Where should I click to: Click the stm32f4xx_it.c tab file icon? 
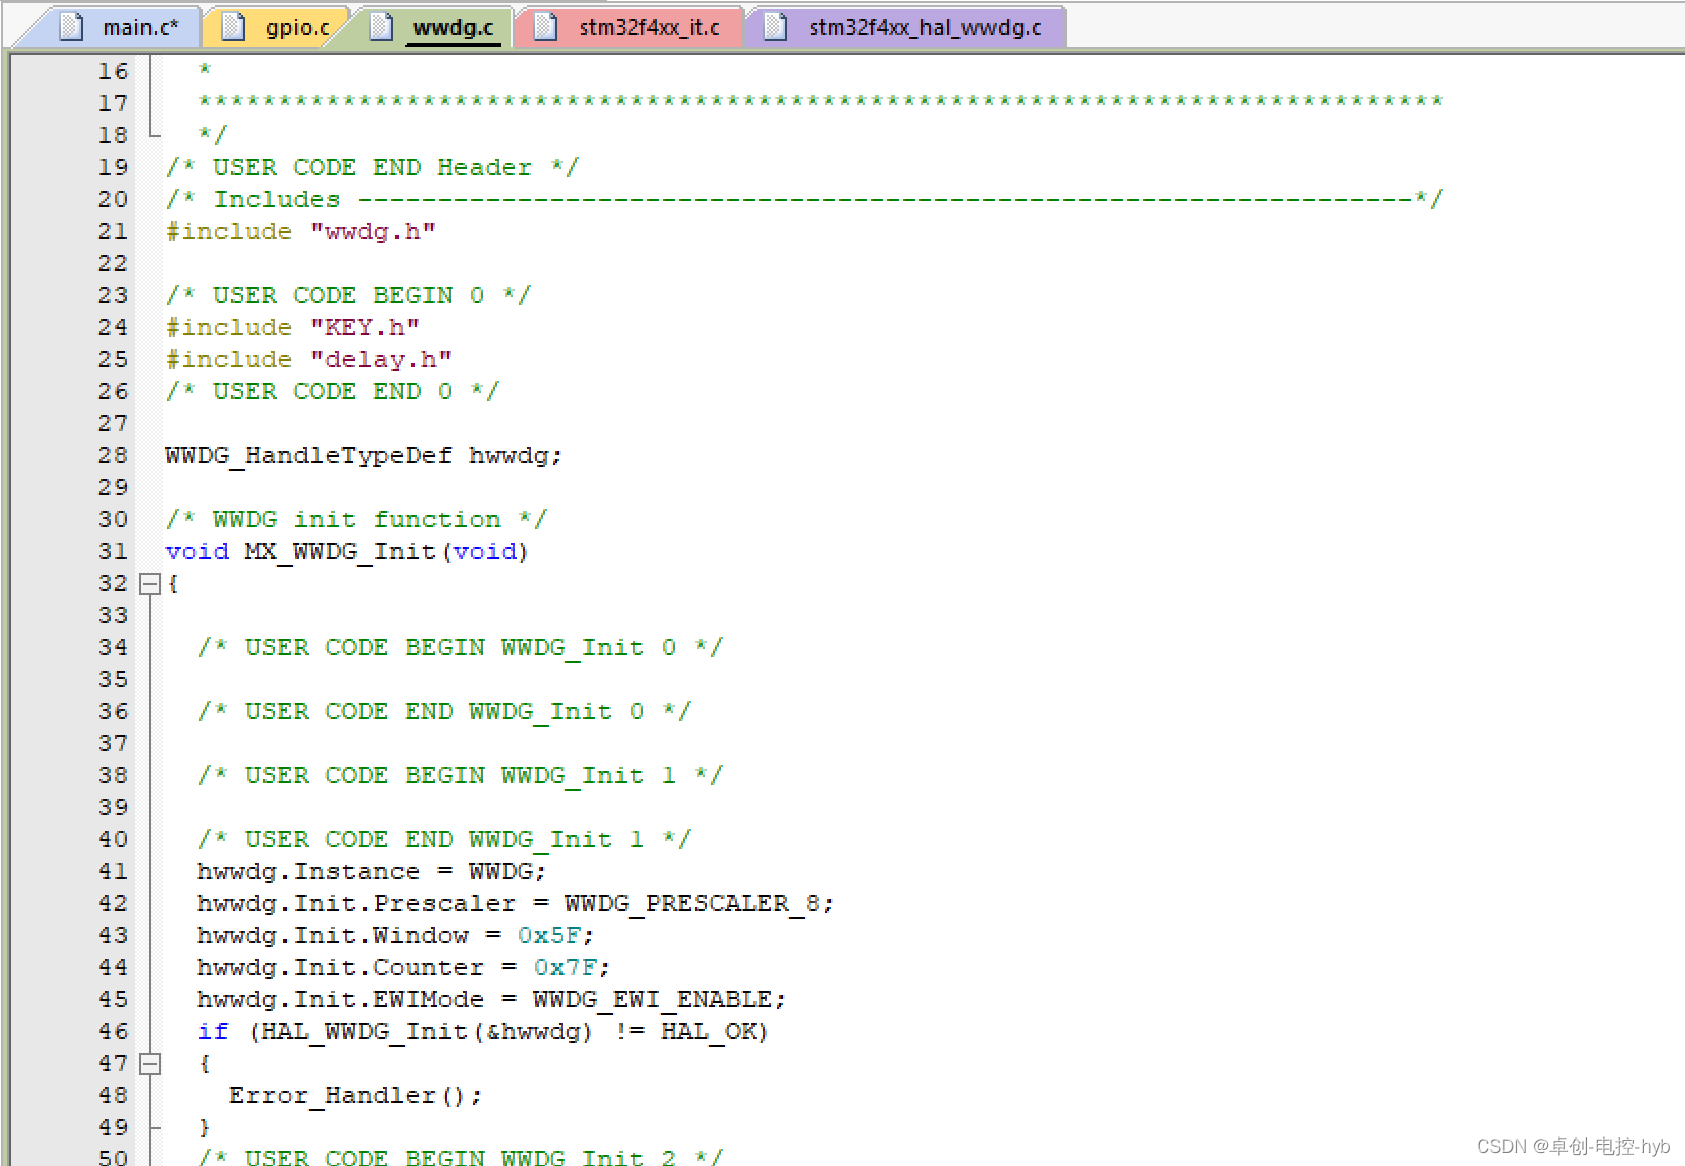point(545,27)
